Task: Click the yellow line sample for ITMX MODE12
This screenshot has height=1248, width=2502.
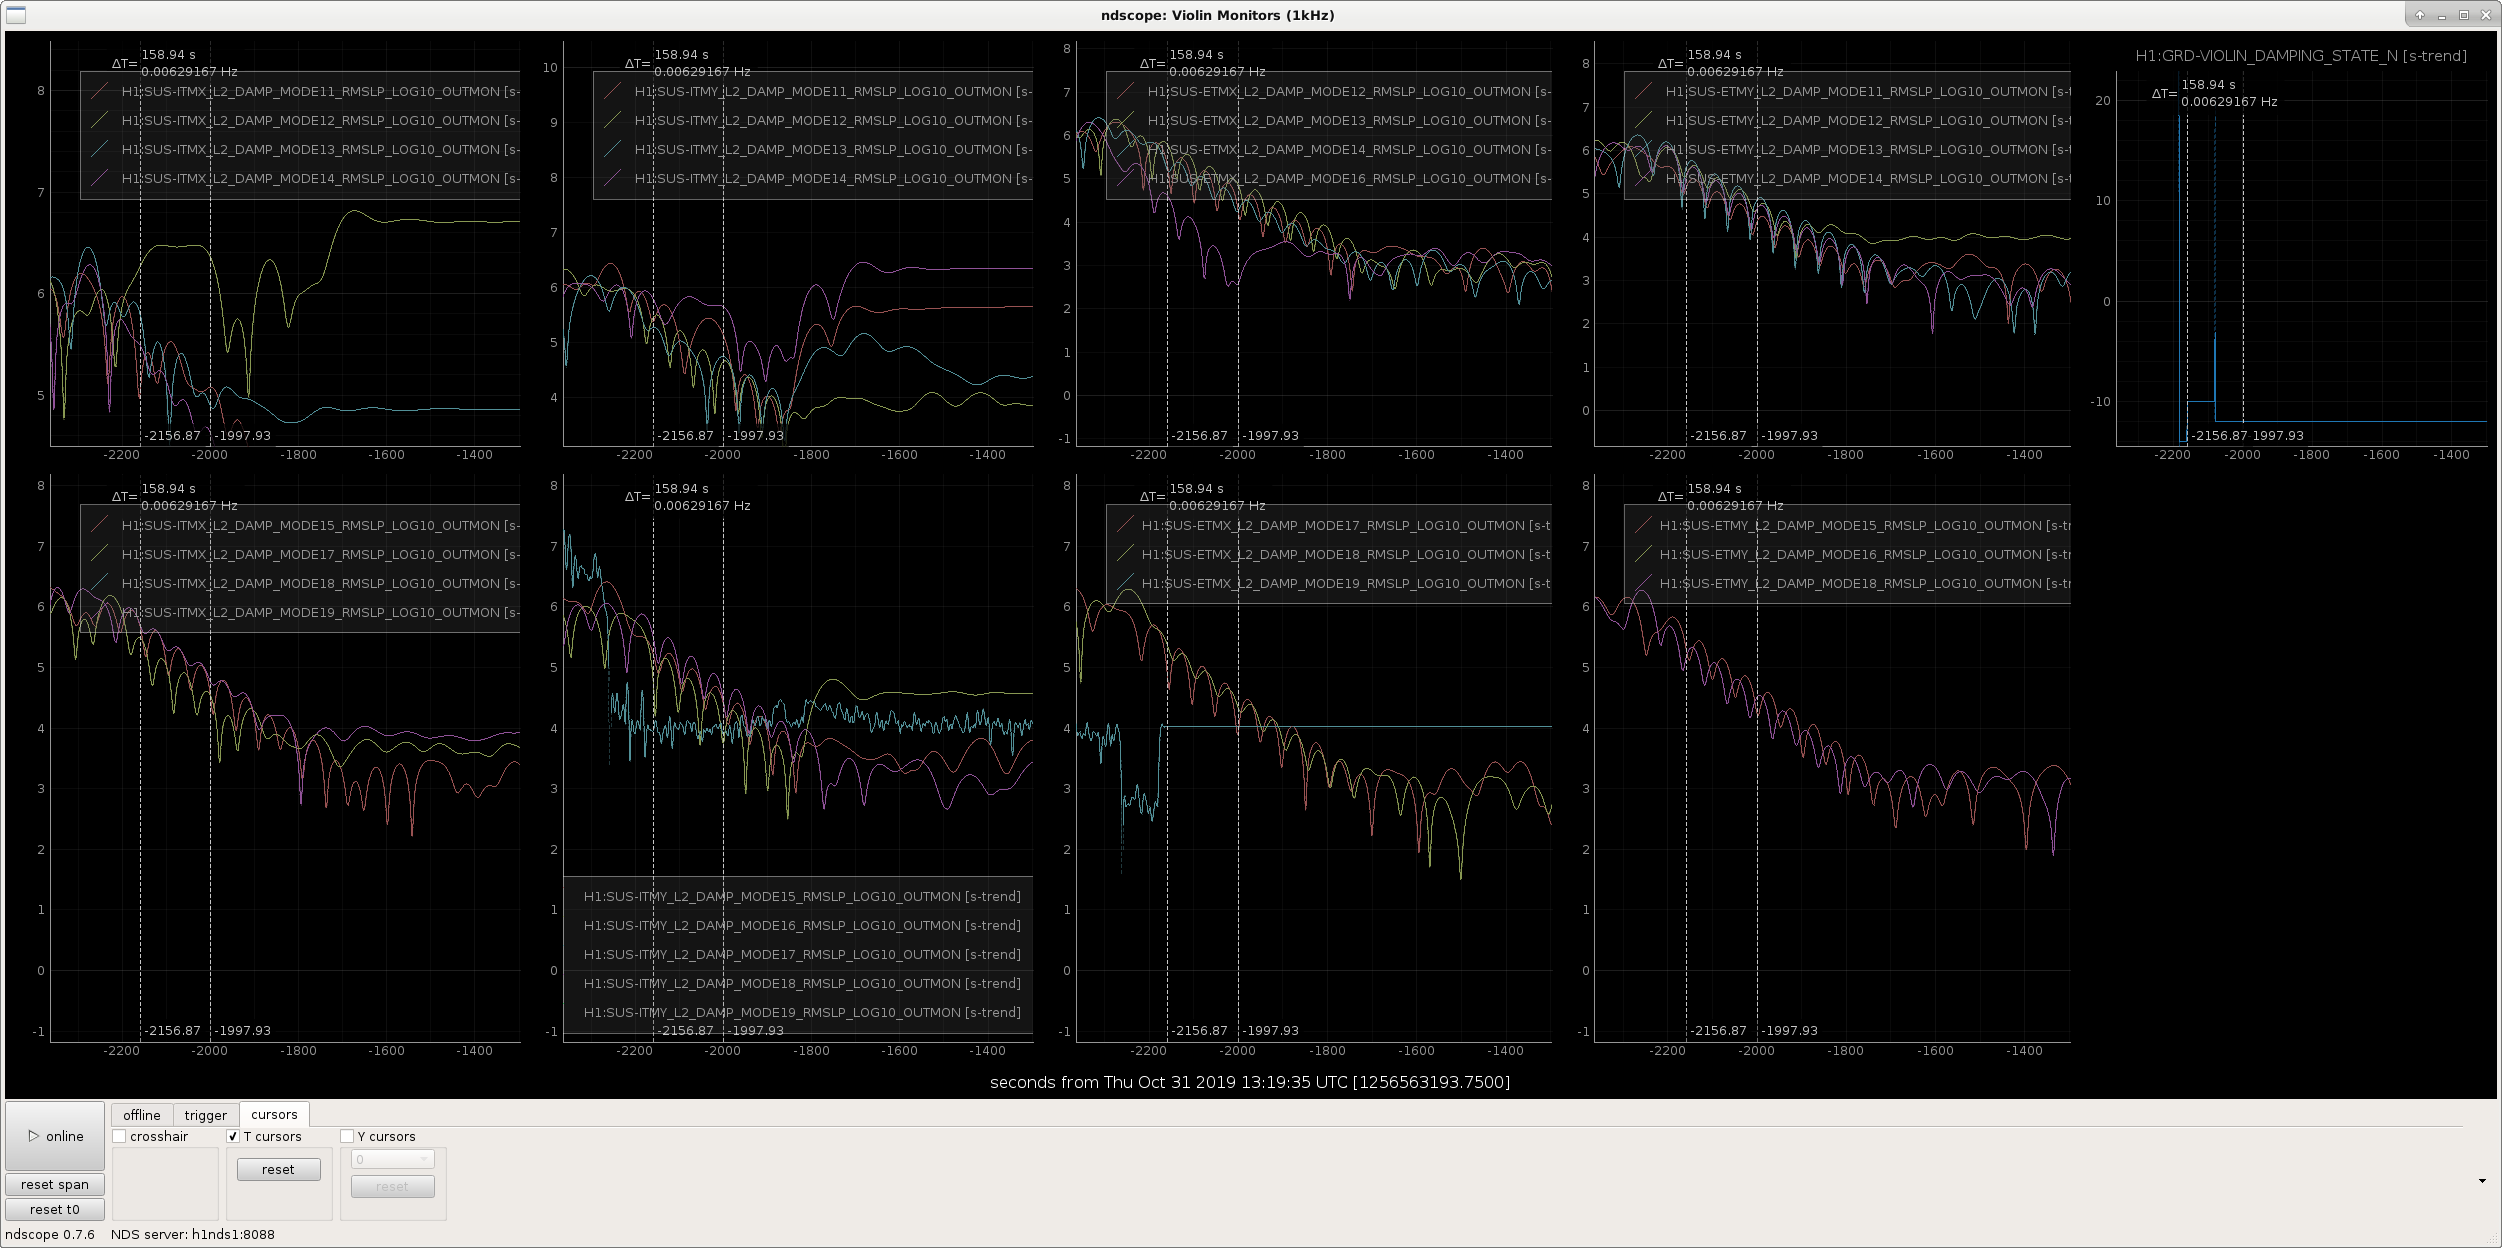Action: pos(99,120)
